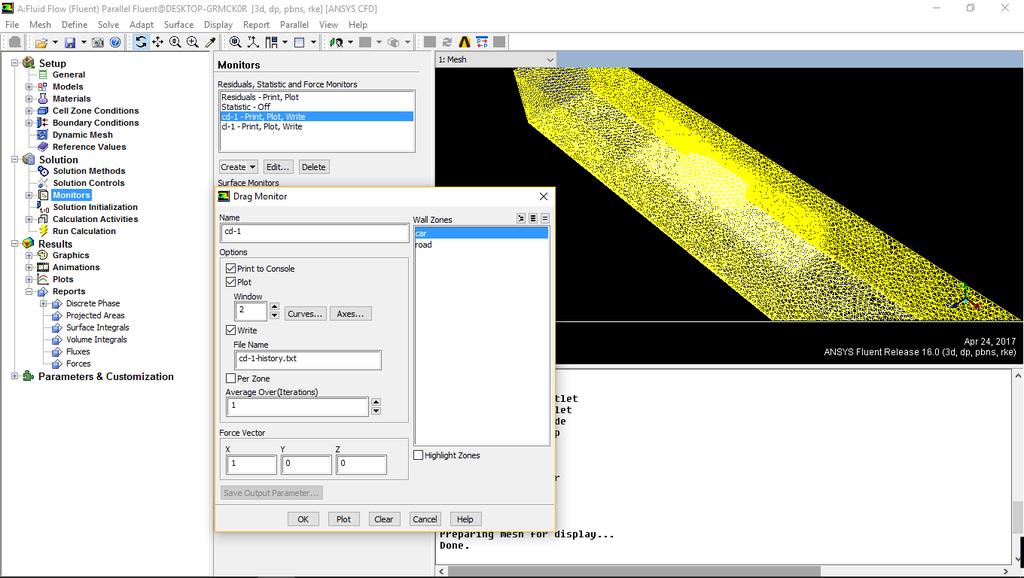Screen dimensions: 1024x578
Task: Select the pan (translate) view tool
Action: 157,42
